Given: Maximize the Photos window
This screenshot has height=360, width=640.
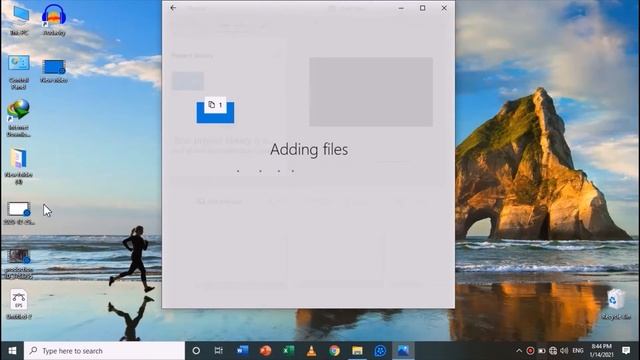Looking at the screenshot, I should tap(422, 8).
